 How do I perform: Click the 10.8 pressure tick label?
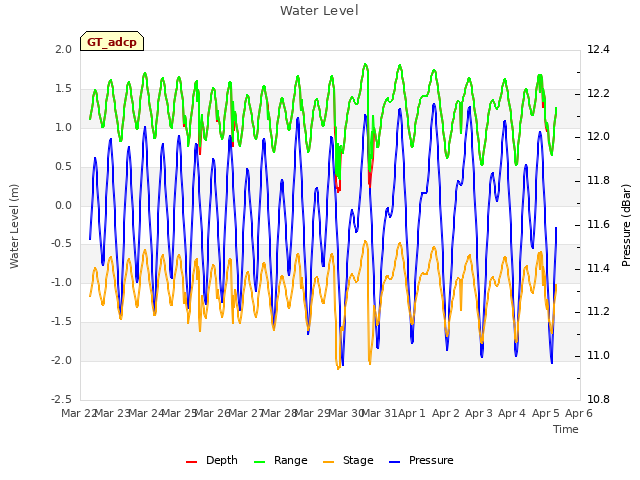pyautogui.click(x=598, y=399)
